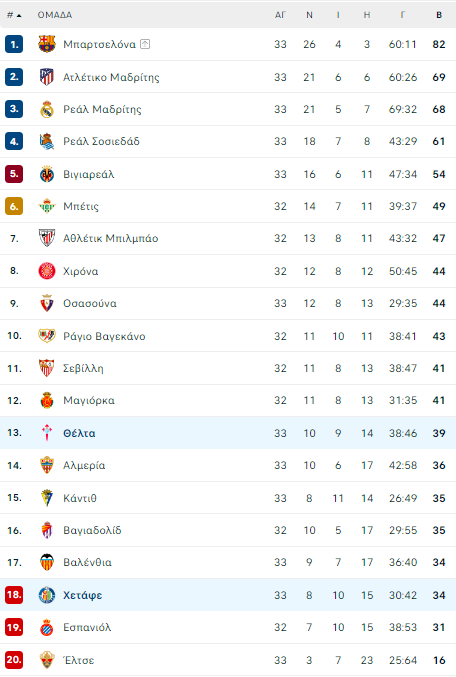
Task: Sort standings by the ΑΓ matches header
Action: (x=280, y=15)
